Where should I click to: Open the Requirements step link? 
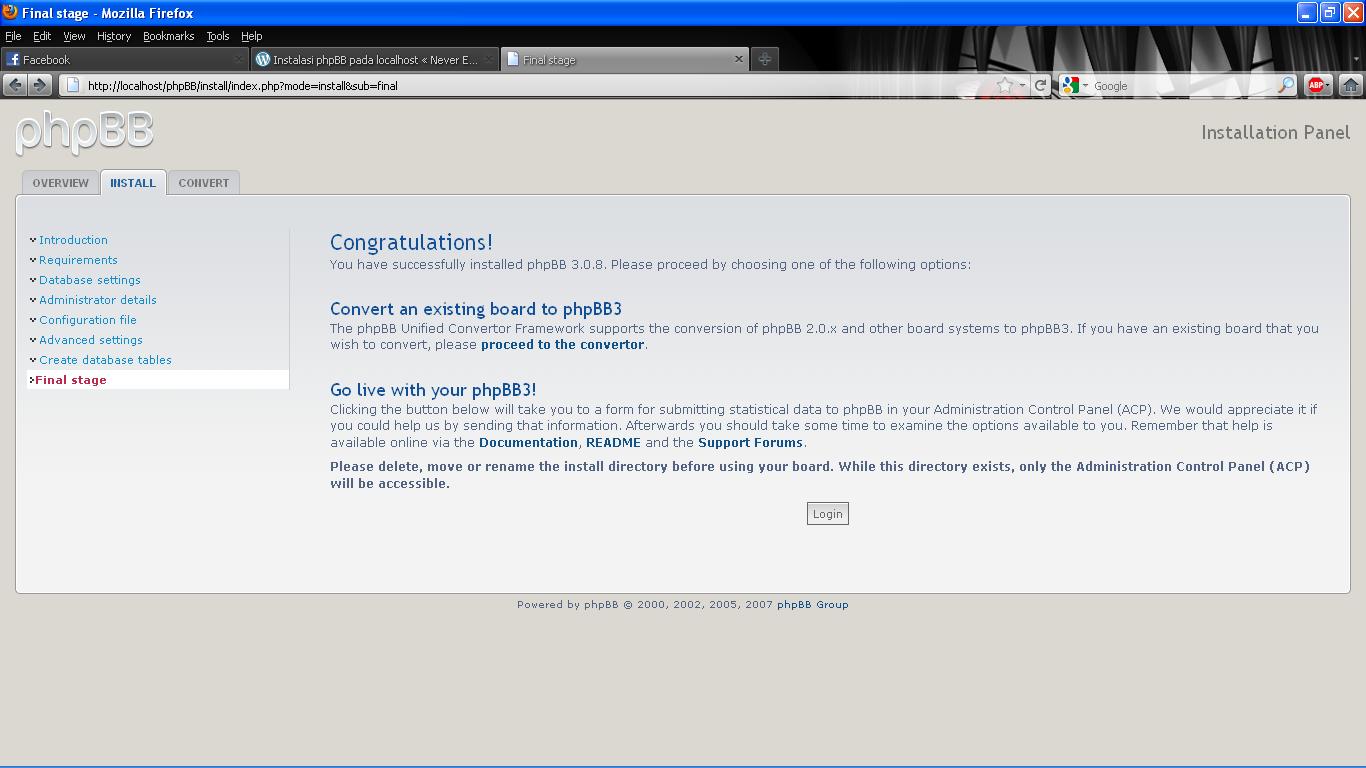pos(78,260)
